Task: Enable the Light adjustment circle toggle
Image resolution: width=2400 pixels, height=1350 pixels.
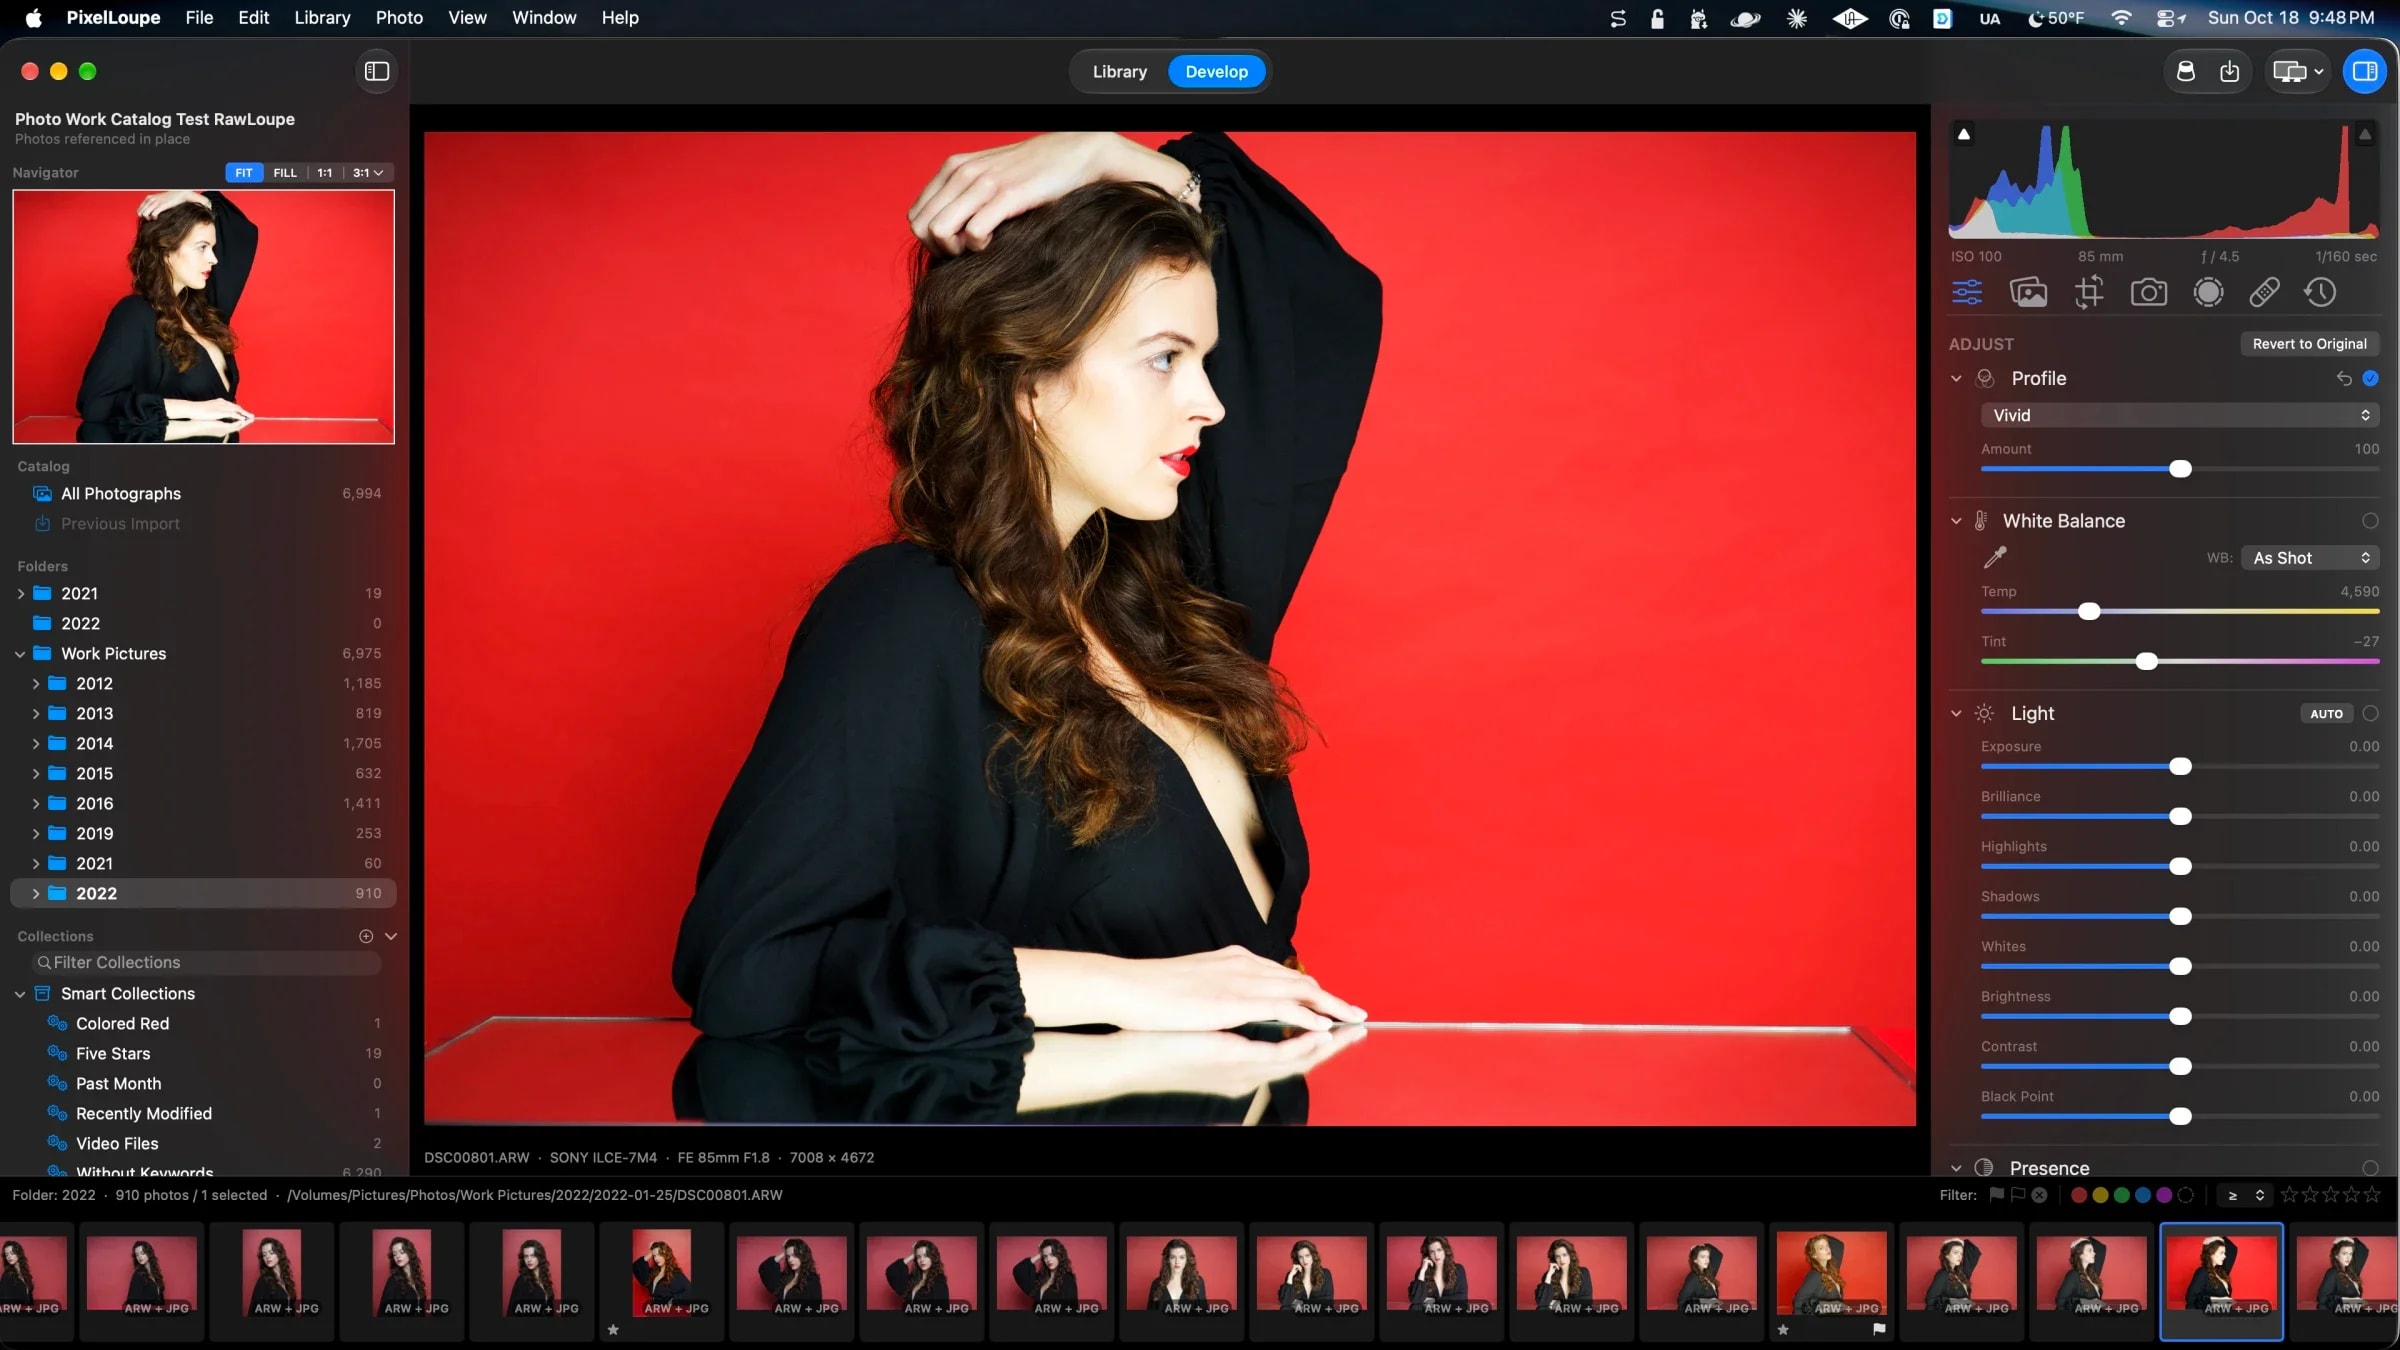Action: pyautogui.click(x=2370, y=714)
